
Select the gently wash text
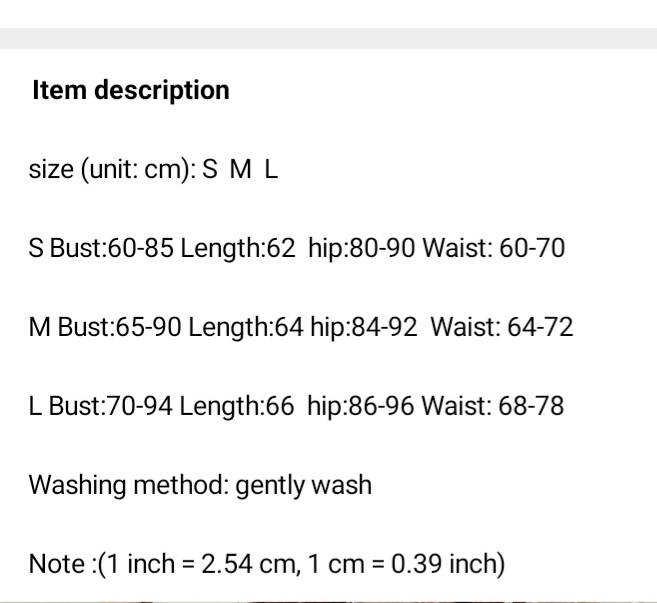[303, 485]
